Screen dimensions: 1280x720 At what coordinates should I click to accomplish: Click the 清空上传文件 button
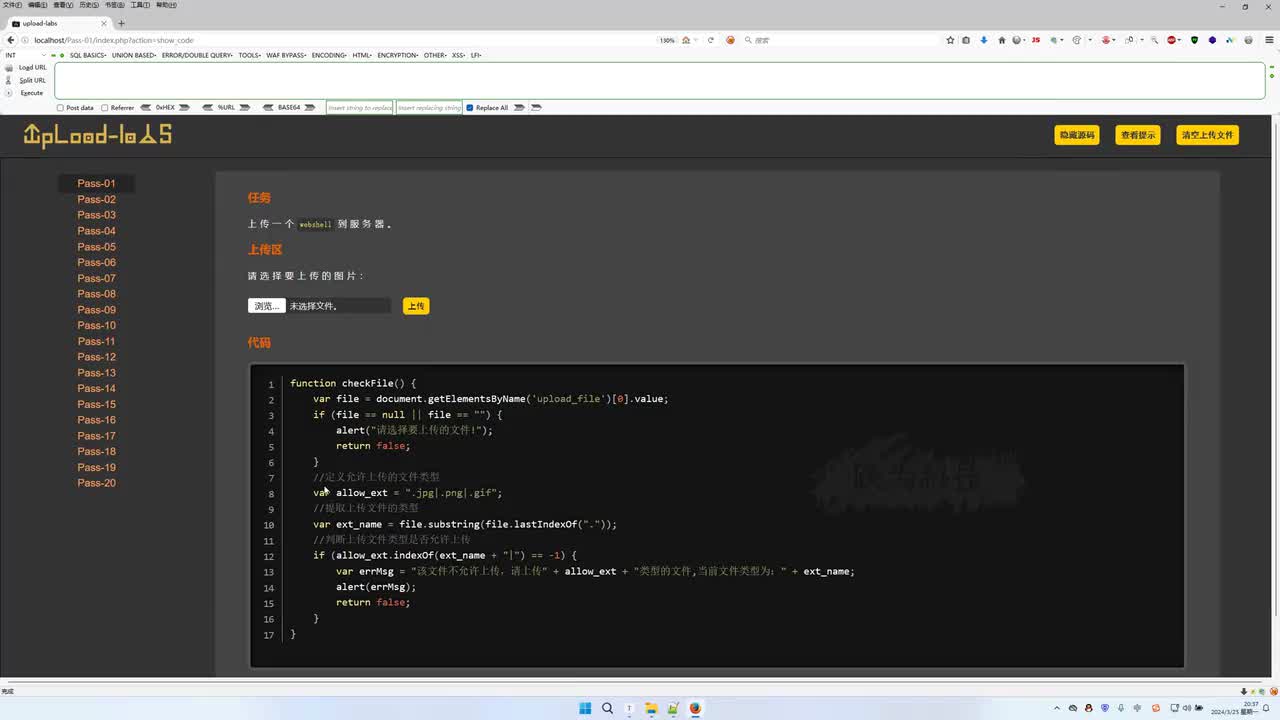[x=1208, y=135]
